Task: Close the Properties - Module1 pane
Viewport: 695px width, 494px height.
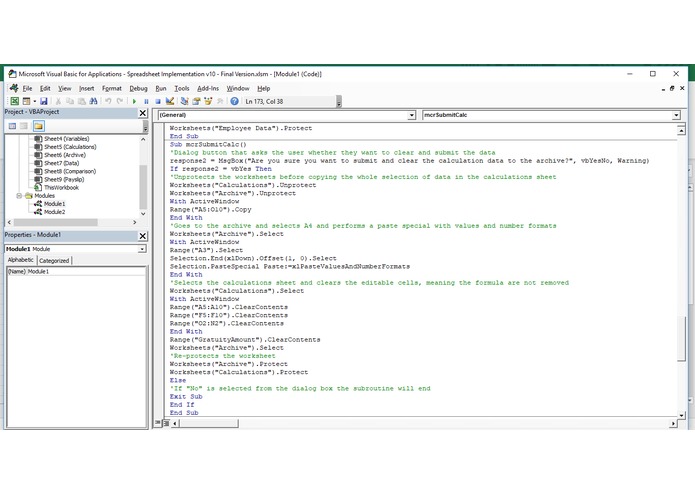Action: pyautogui.click(x=143, y=236)
